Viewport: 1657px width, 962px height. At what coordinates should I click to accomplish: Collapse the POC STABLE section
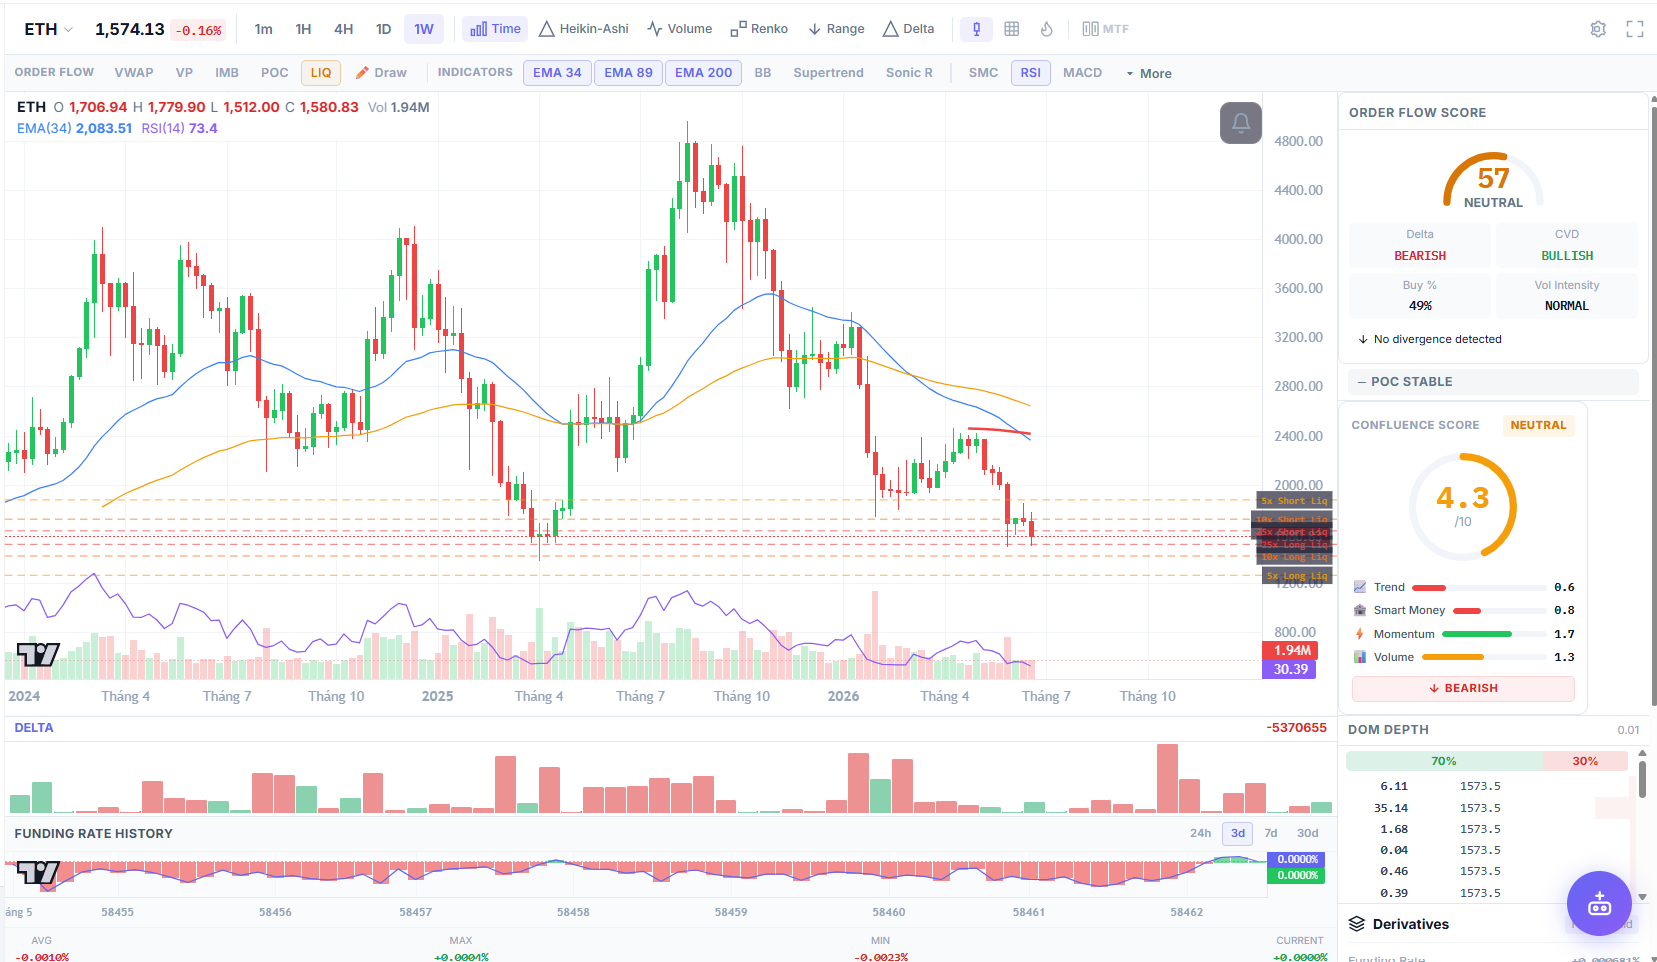(x=1493, y=382)
